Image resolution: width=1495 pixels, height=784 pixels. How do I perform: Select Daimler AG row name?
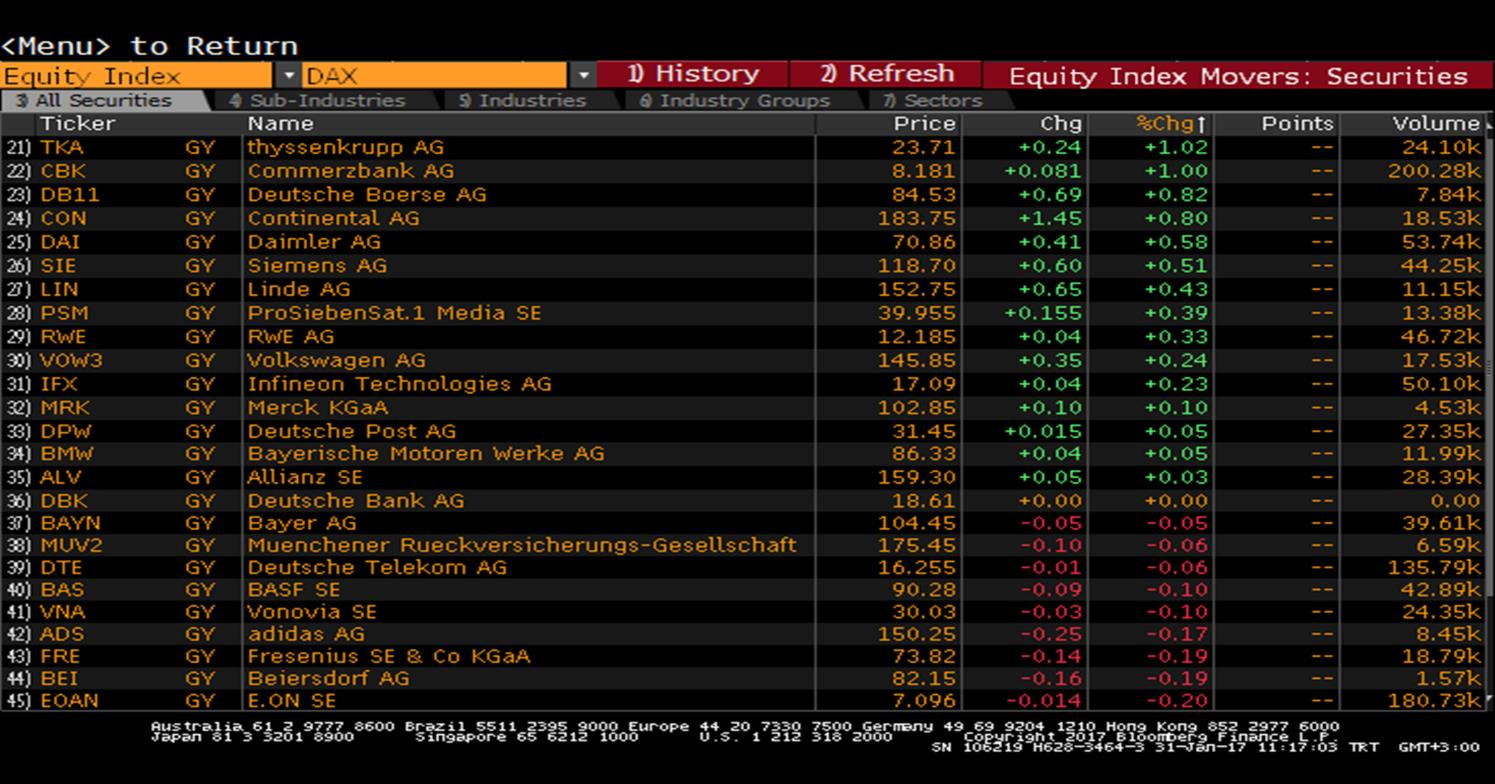click(316, 242)
